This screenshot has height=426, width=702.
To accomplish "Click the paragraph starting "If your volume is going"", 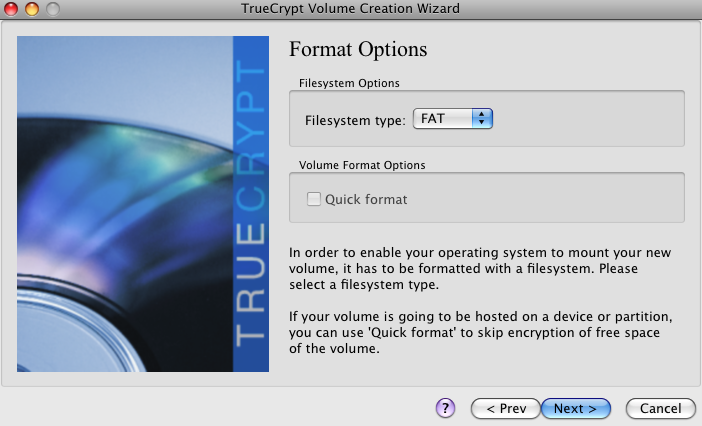I will pos(481,332).
